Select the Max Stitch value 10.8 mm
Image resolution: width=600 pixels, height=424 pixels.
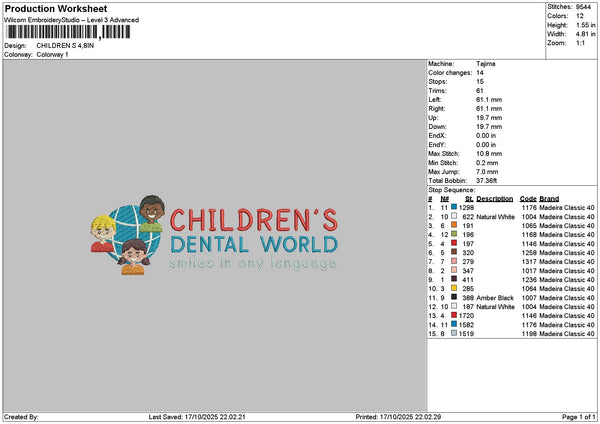489,154
